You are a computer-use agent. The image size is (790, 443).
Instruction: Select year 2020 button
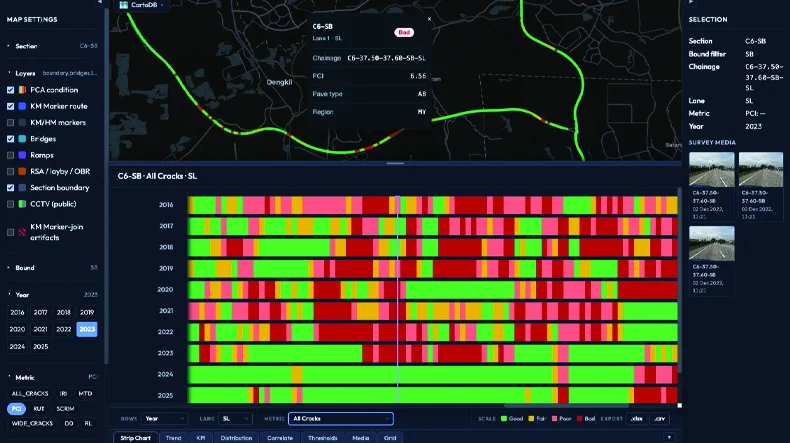pos(17,329)
